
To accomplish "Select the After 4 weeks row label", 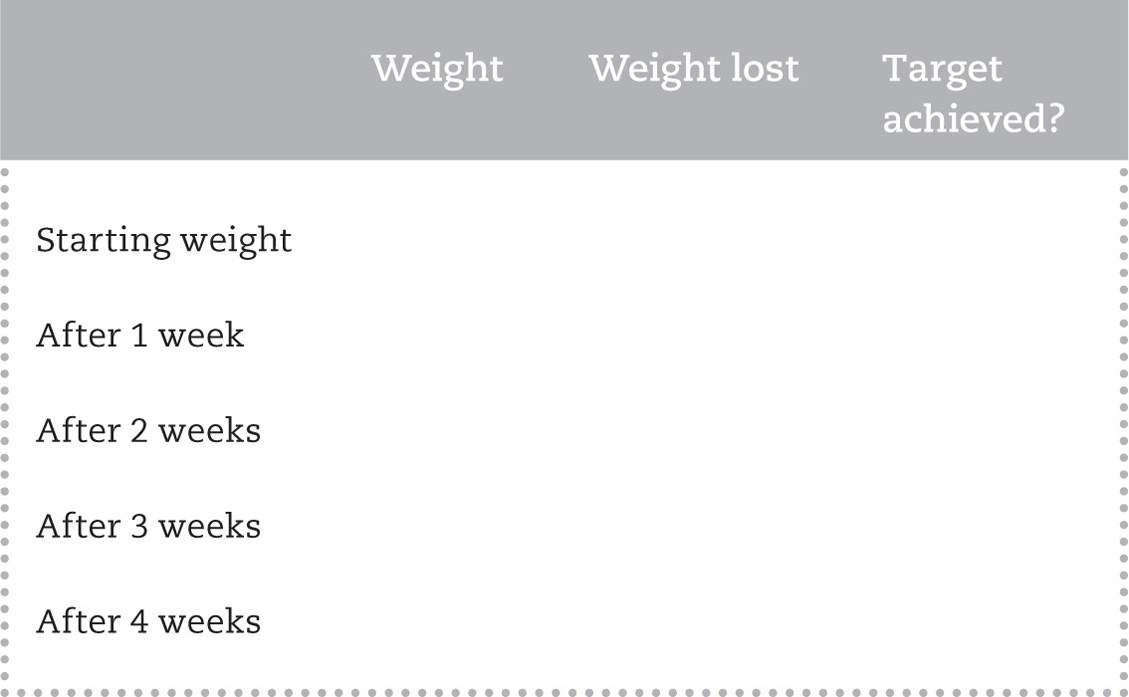I will pos(148,622).
